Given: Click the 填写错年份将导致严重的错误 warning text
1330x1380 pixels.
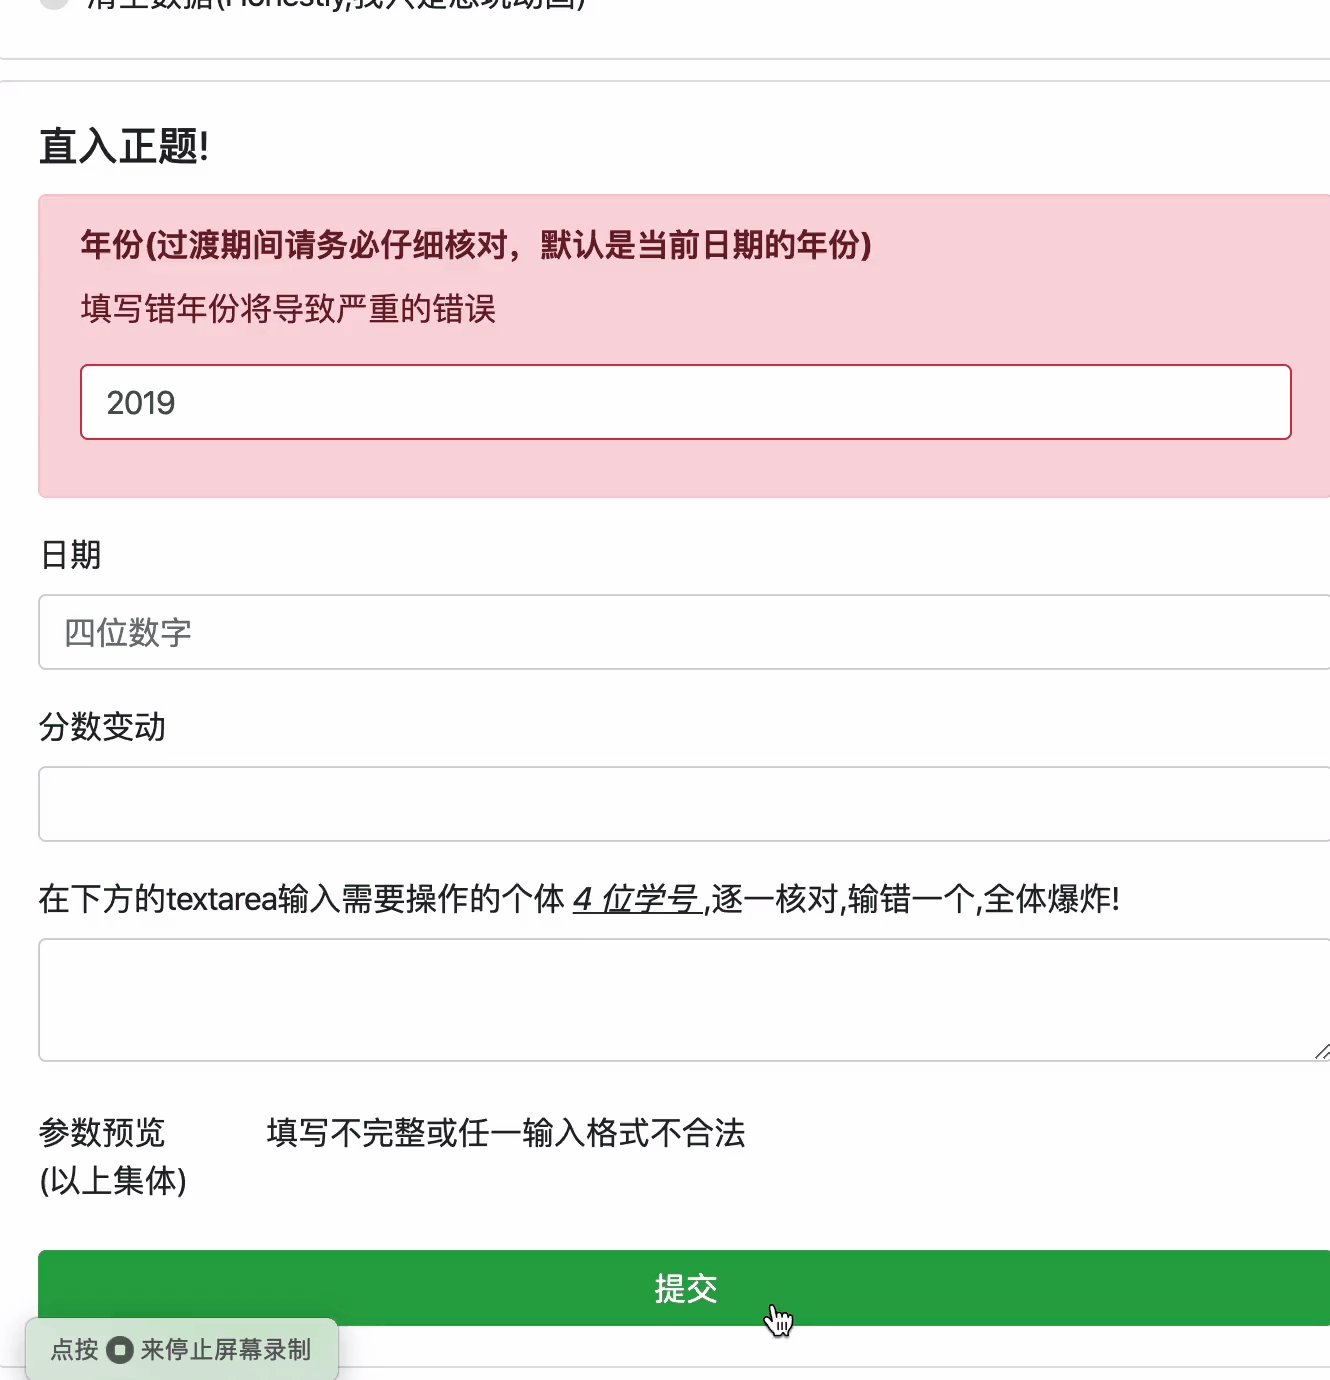Looking at the screenshot, I should 288,310.
